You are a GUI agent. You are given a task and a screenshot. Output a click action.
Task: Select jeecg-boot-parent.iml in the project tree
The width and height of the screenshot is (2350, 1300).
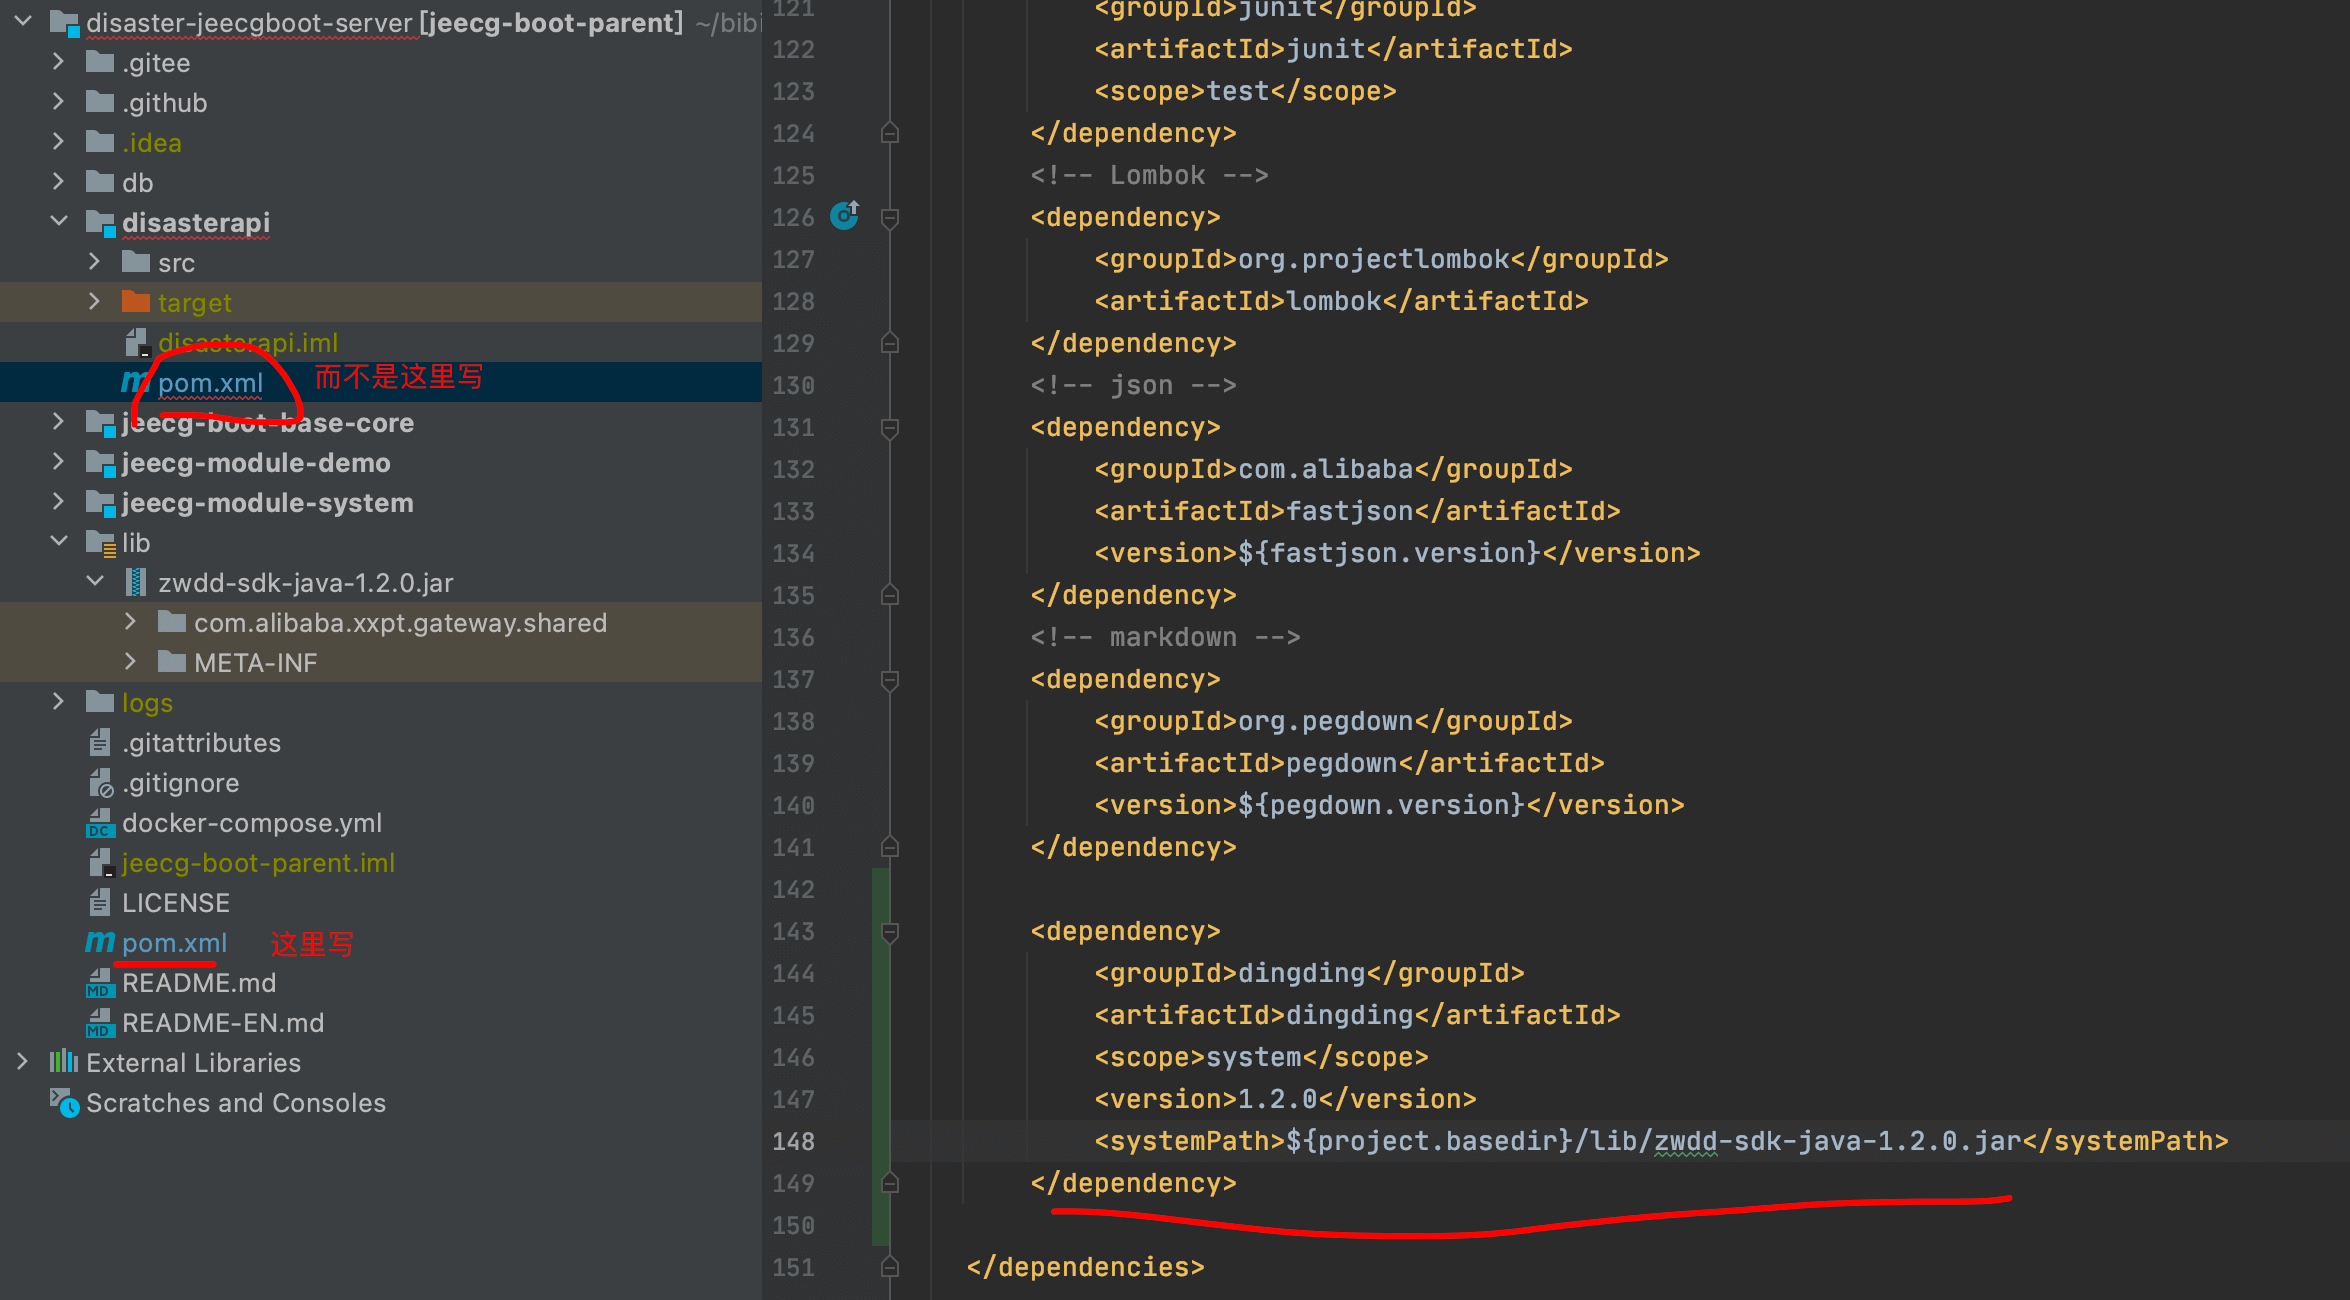pyautogui.click(x=258, y=863)
